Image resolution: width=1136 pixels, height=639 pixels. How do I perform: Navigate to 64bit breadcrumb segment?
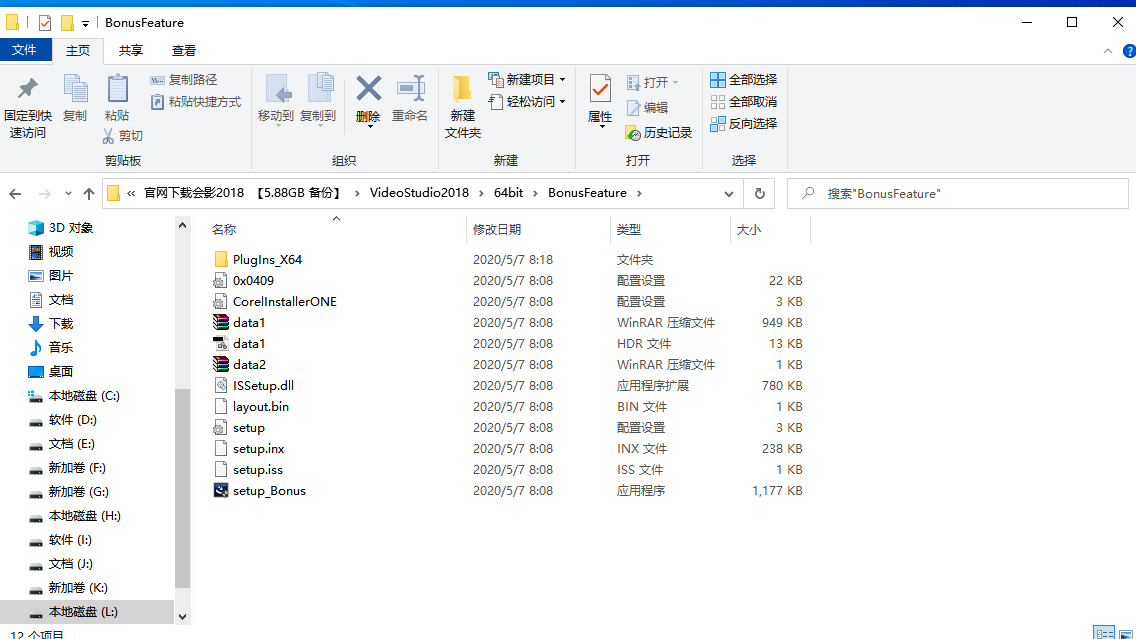coord(509,193)
